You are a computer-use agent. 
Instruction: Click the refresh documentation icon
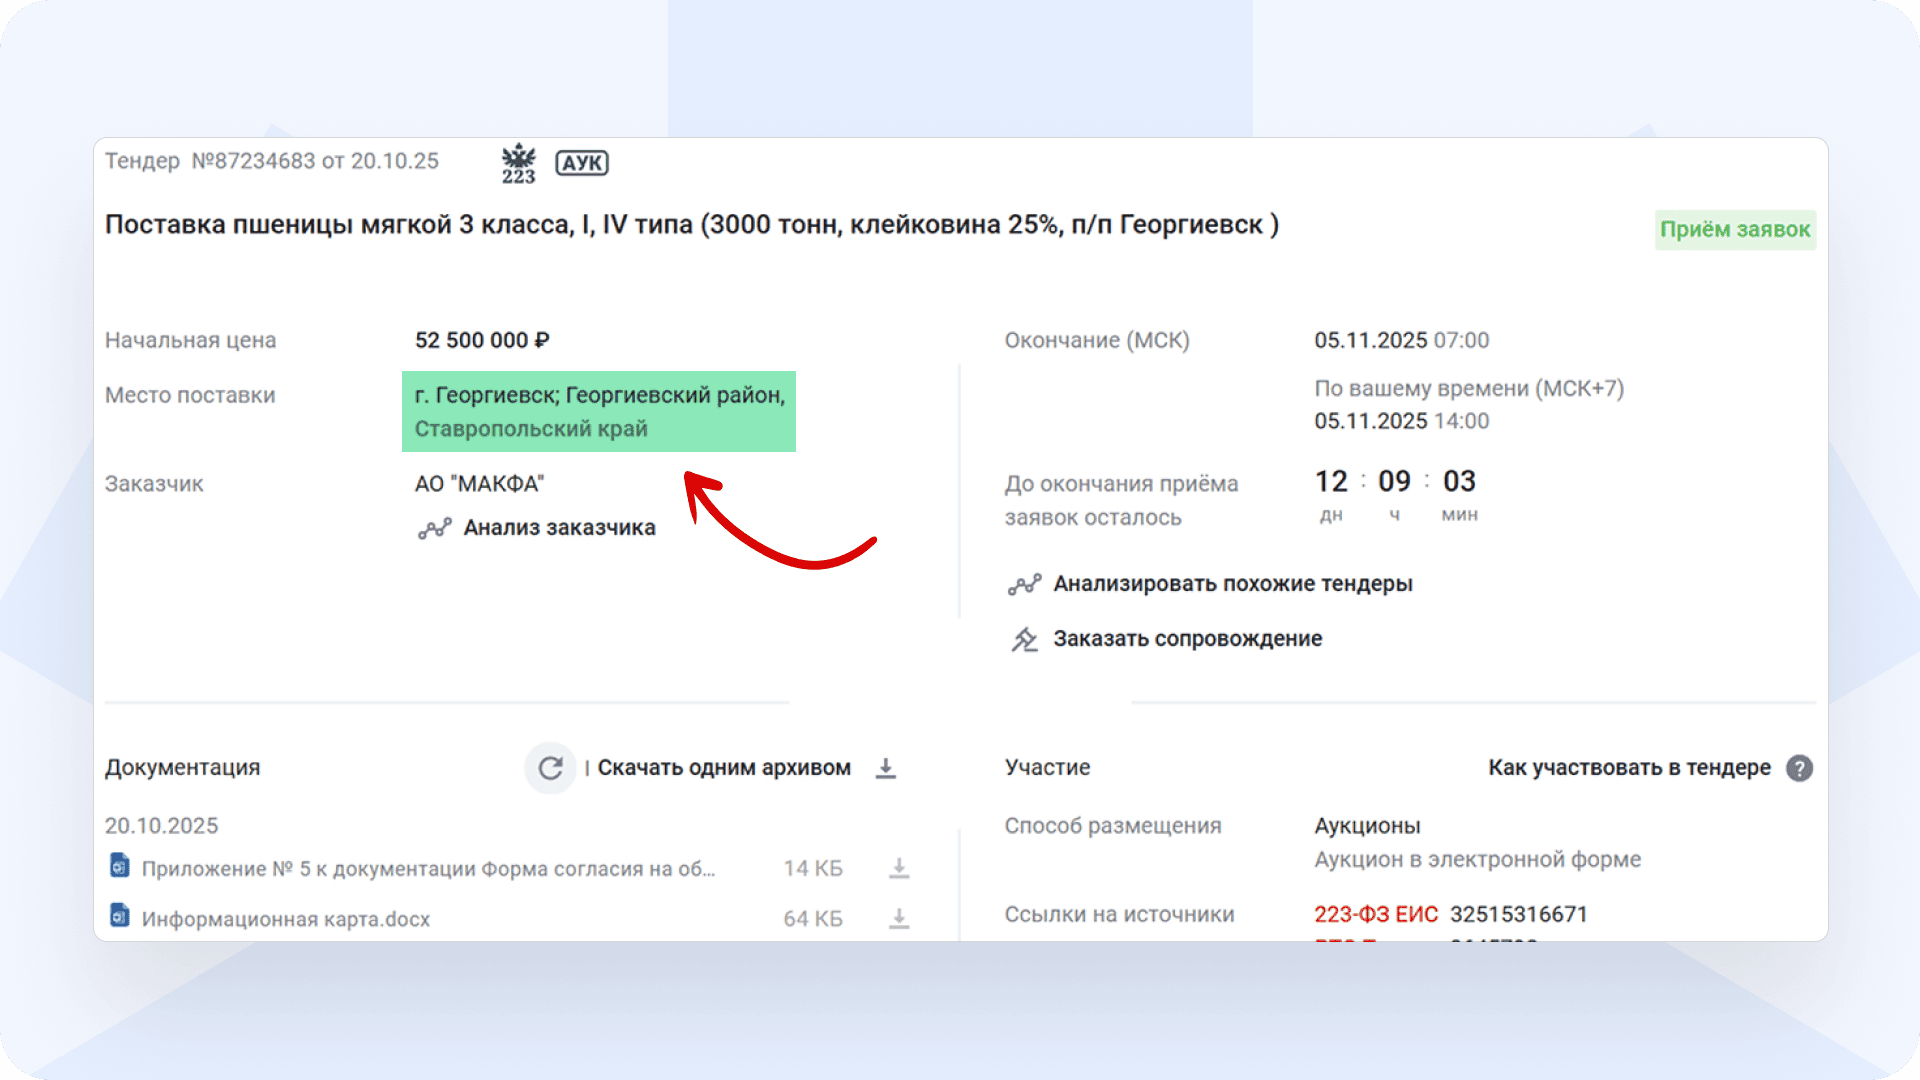(x=550, y=768)
